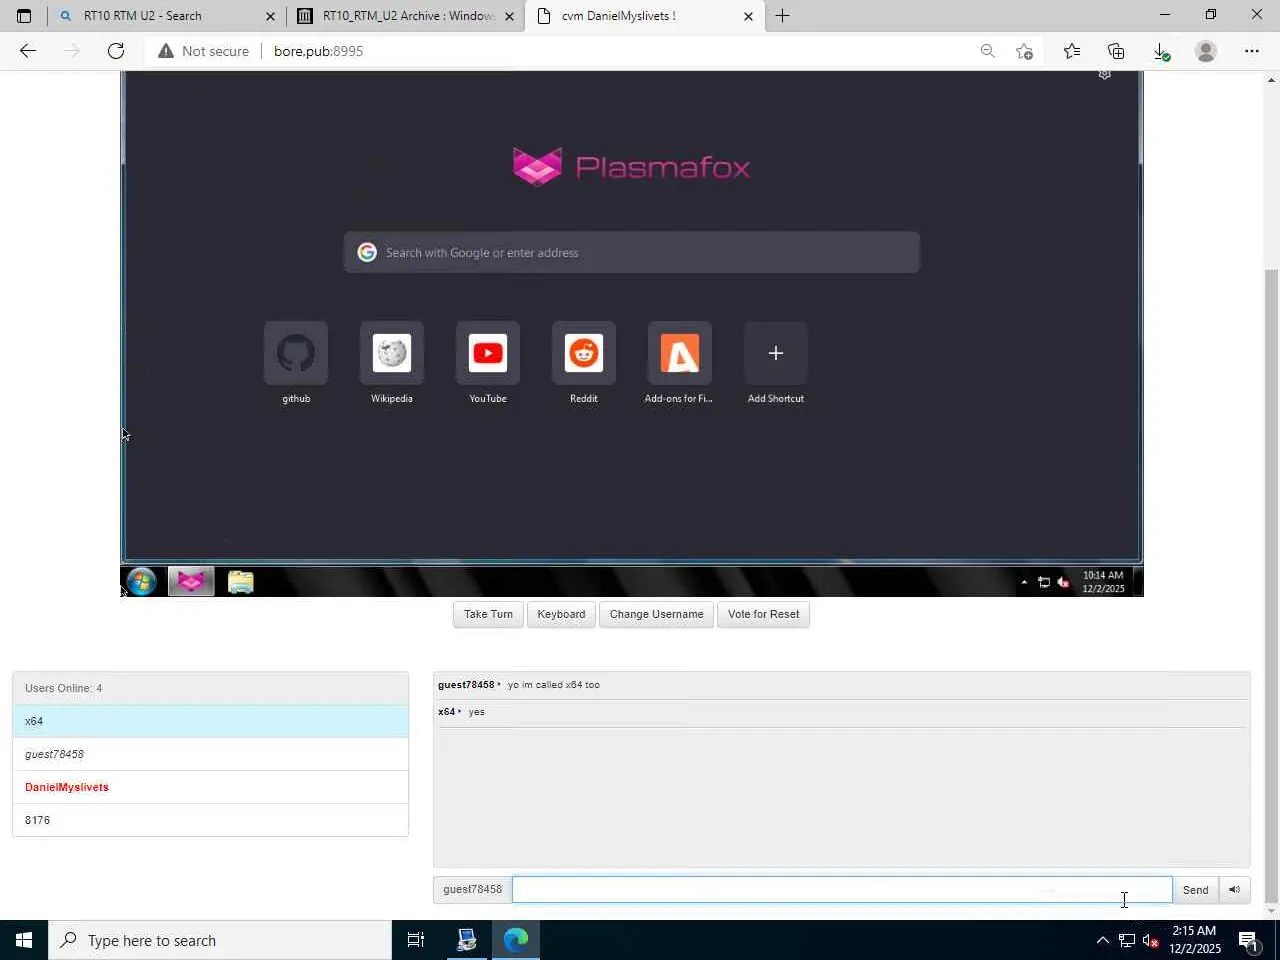Select guest78458 in the users list
This screenshot has height=960, width=1280.
point(210,754)
